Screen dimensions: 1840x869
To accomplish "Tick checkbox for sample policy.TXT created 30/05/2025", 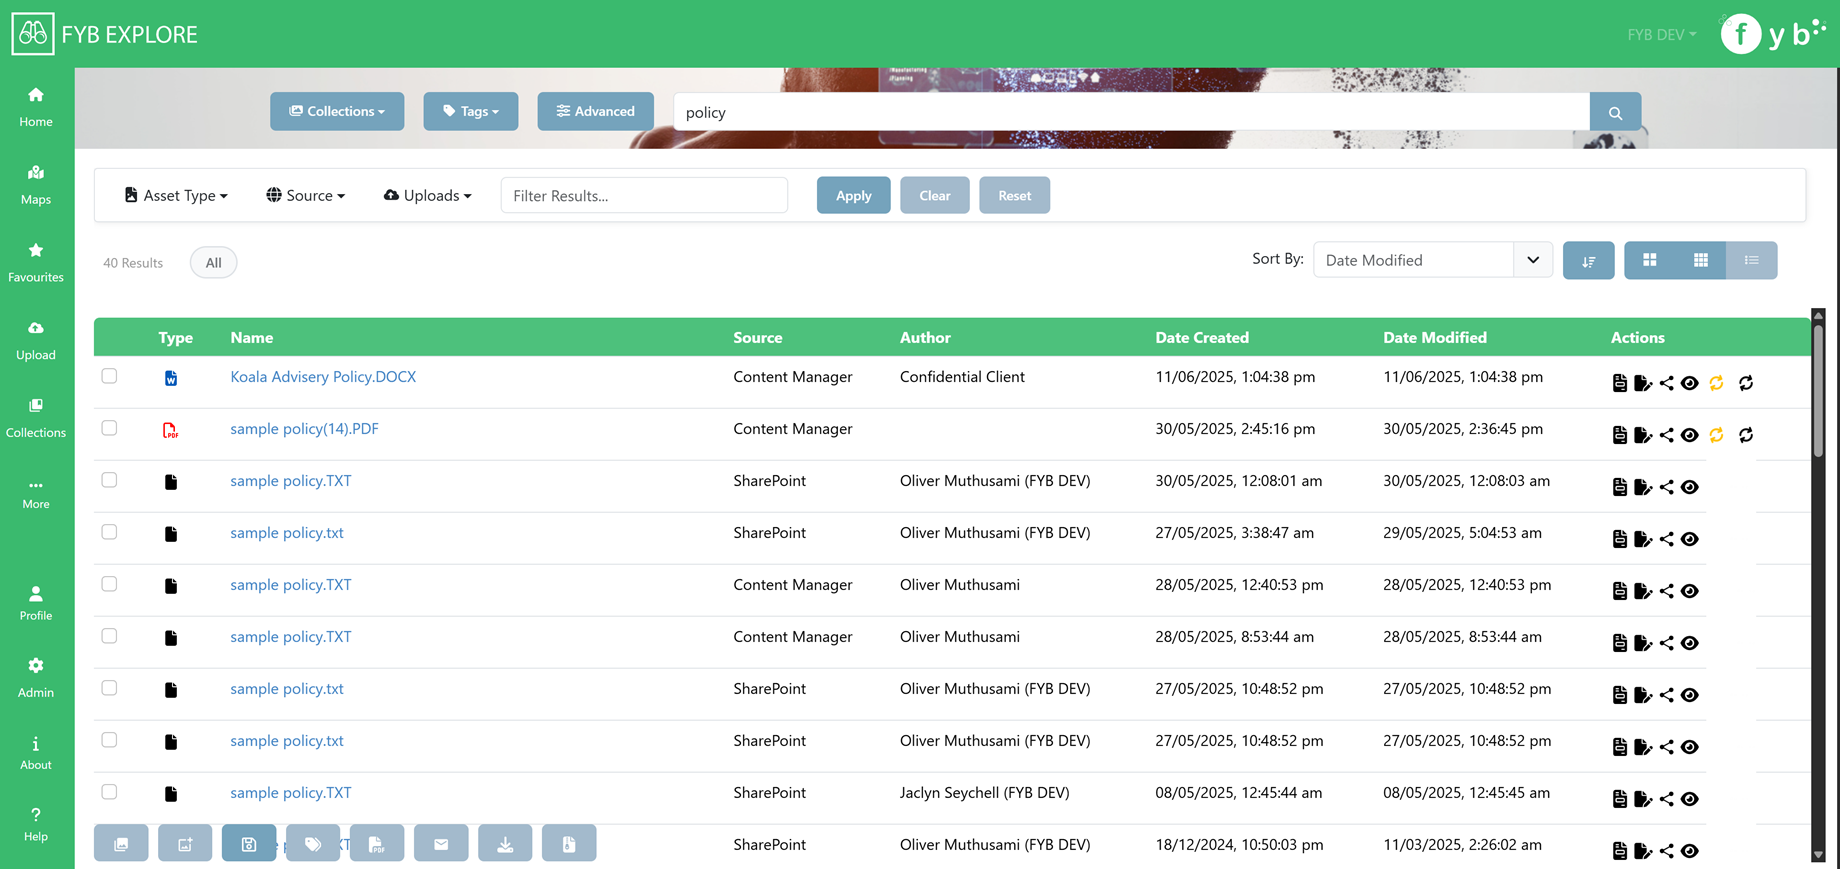I will tap(109, 480).
